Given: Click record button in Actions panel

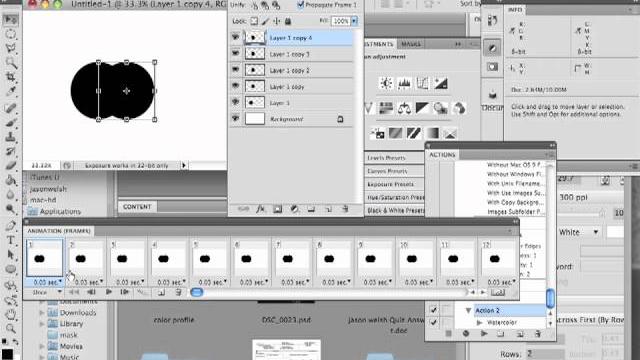Looking at the screenshot, I should (466, 334).
